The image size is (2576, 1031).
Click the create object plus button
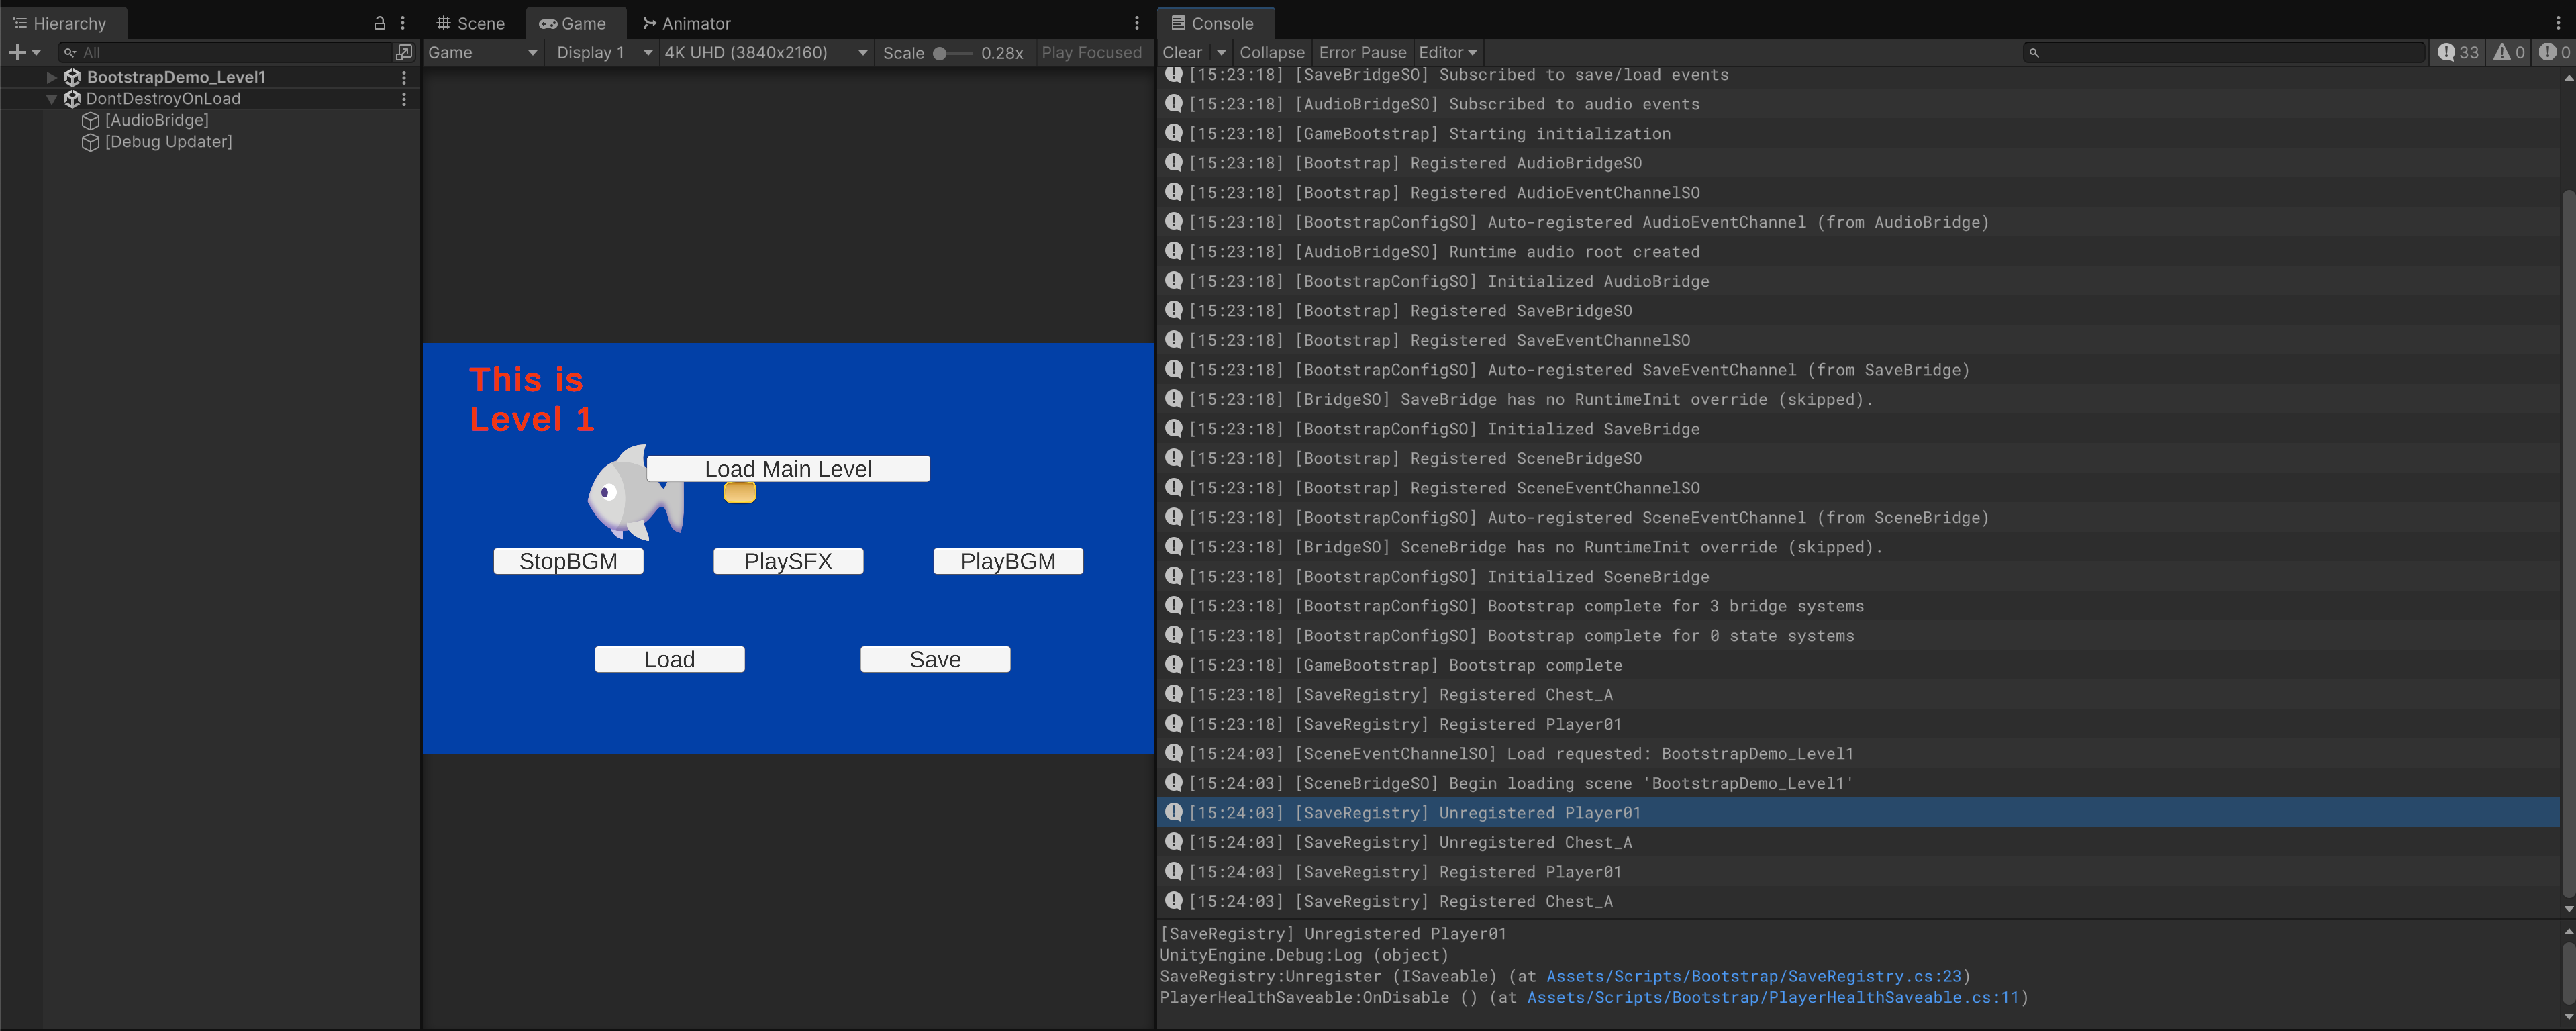17,52
